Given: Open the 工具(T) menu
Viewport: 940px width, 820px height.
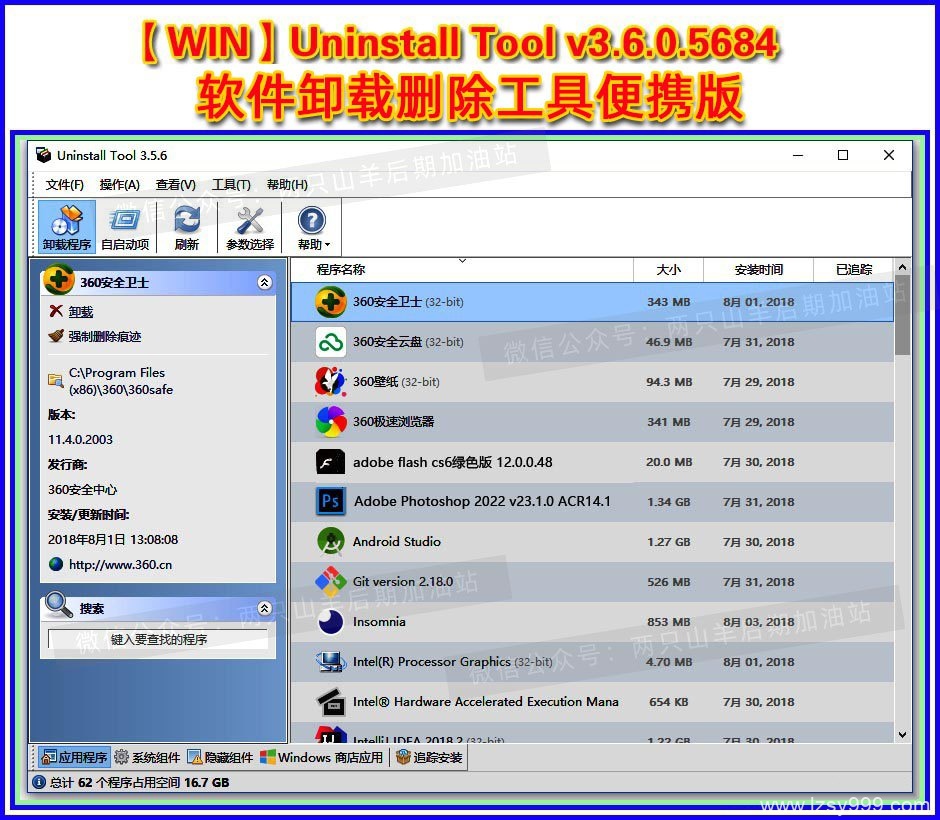Looking at the screenshot, I should [231, 185].
